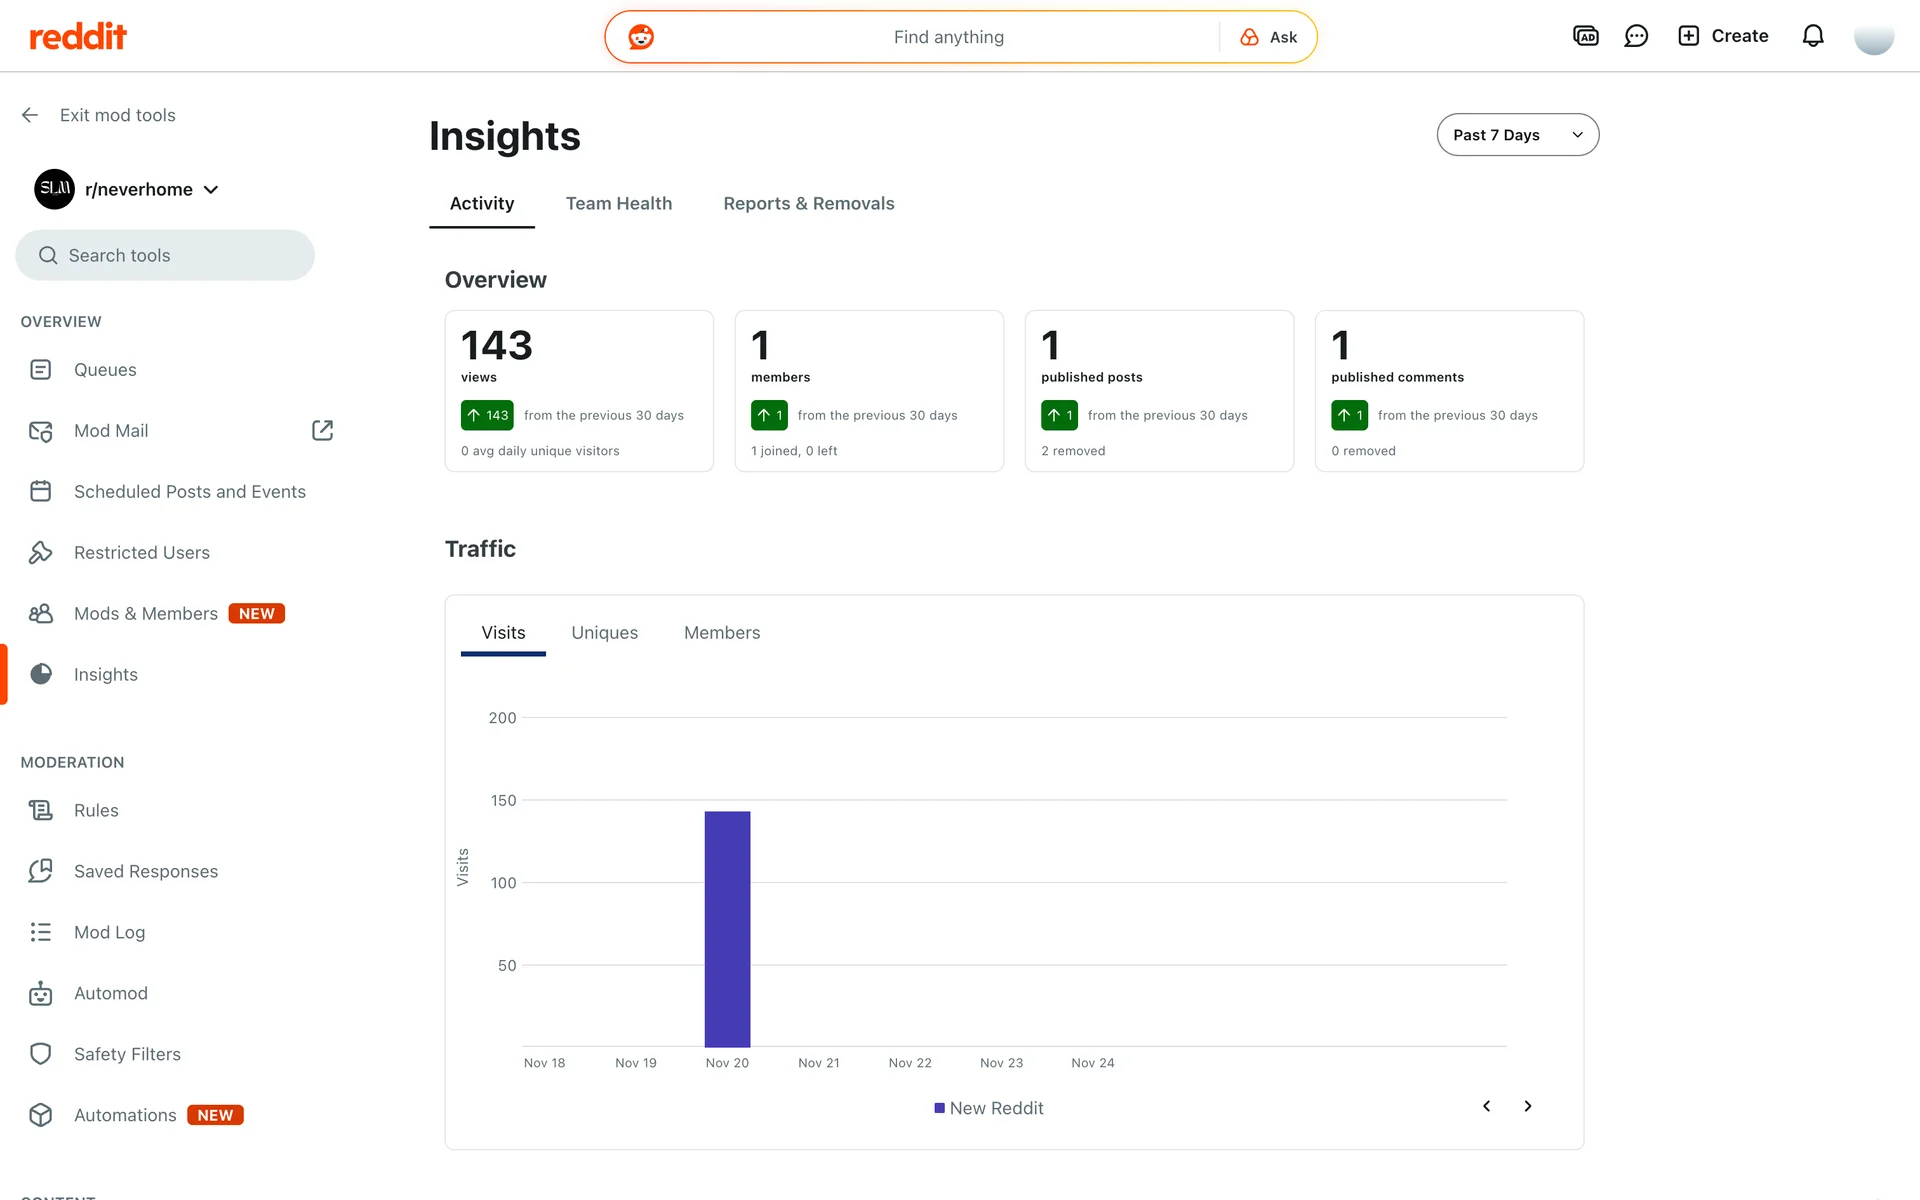This screenshot has width=1920, height=1200.
Task: Click the Ask button in search bar
Action: click(1268, 37)
